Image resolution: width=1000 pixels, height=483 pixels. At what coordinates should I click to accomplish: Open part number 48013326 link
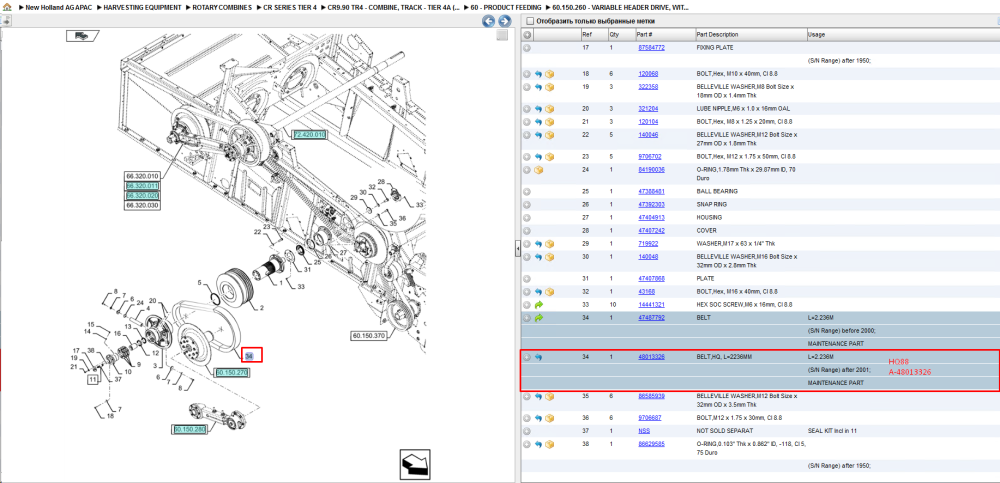(x=652, y=357)
